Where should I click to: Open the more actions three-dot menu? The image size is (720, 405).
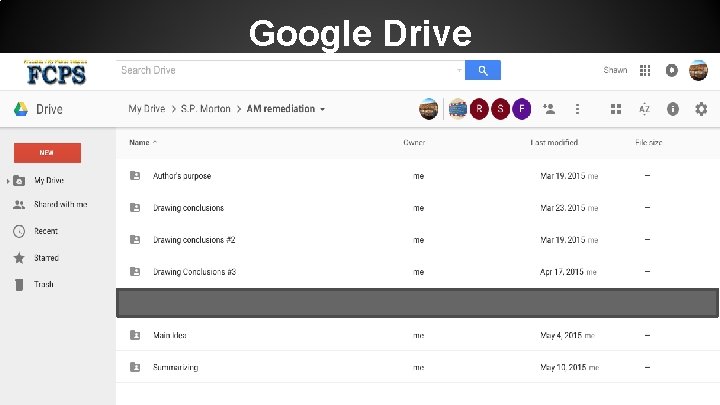point(577,109)
